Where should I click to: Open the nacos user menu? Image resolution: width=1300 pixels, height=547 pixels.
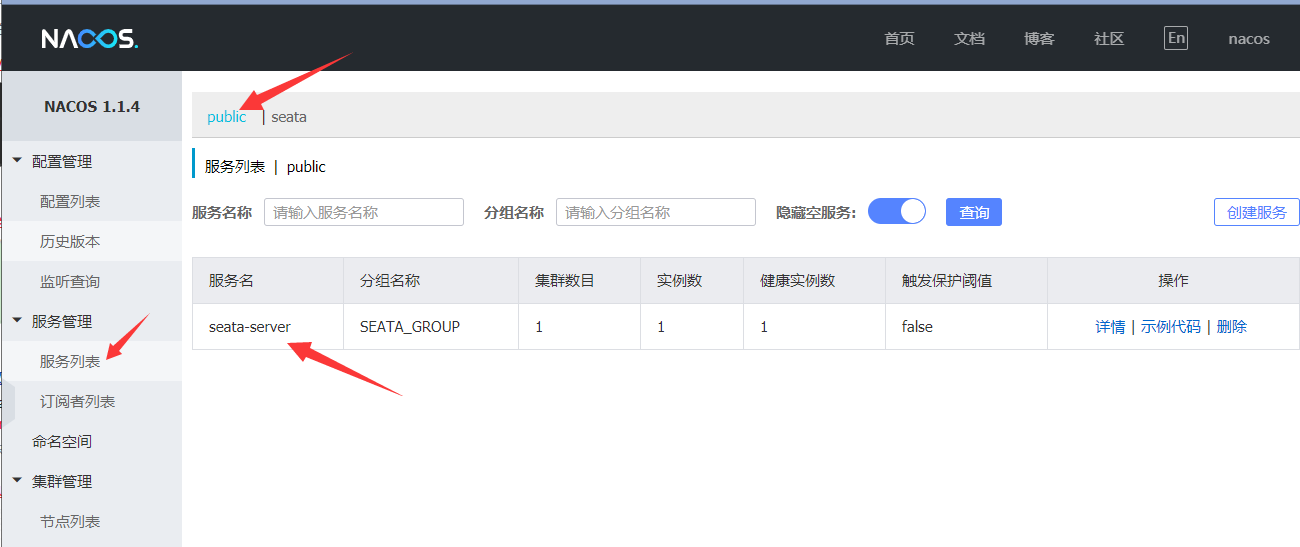[x=1249, y=39]
